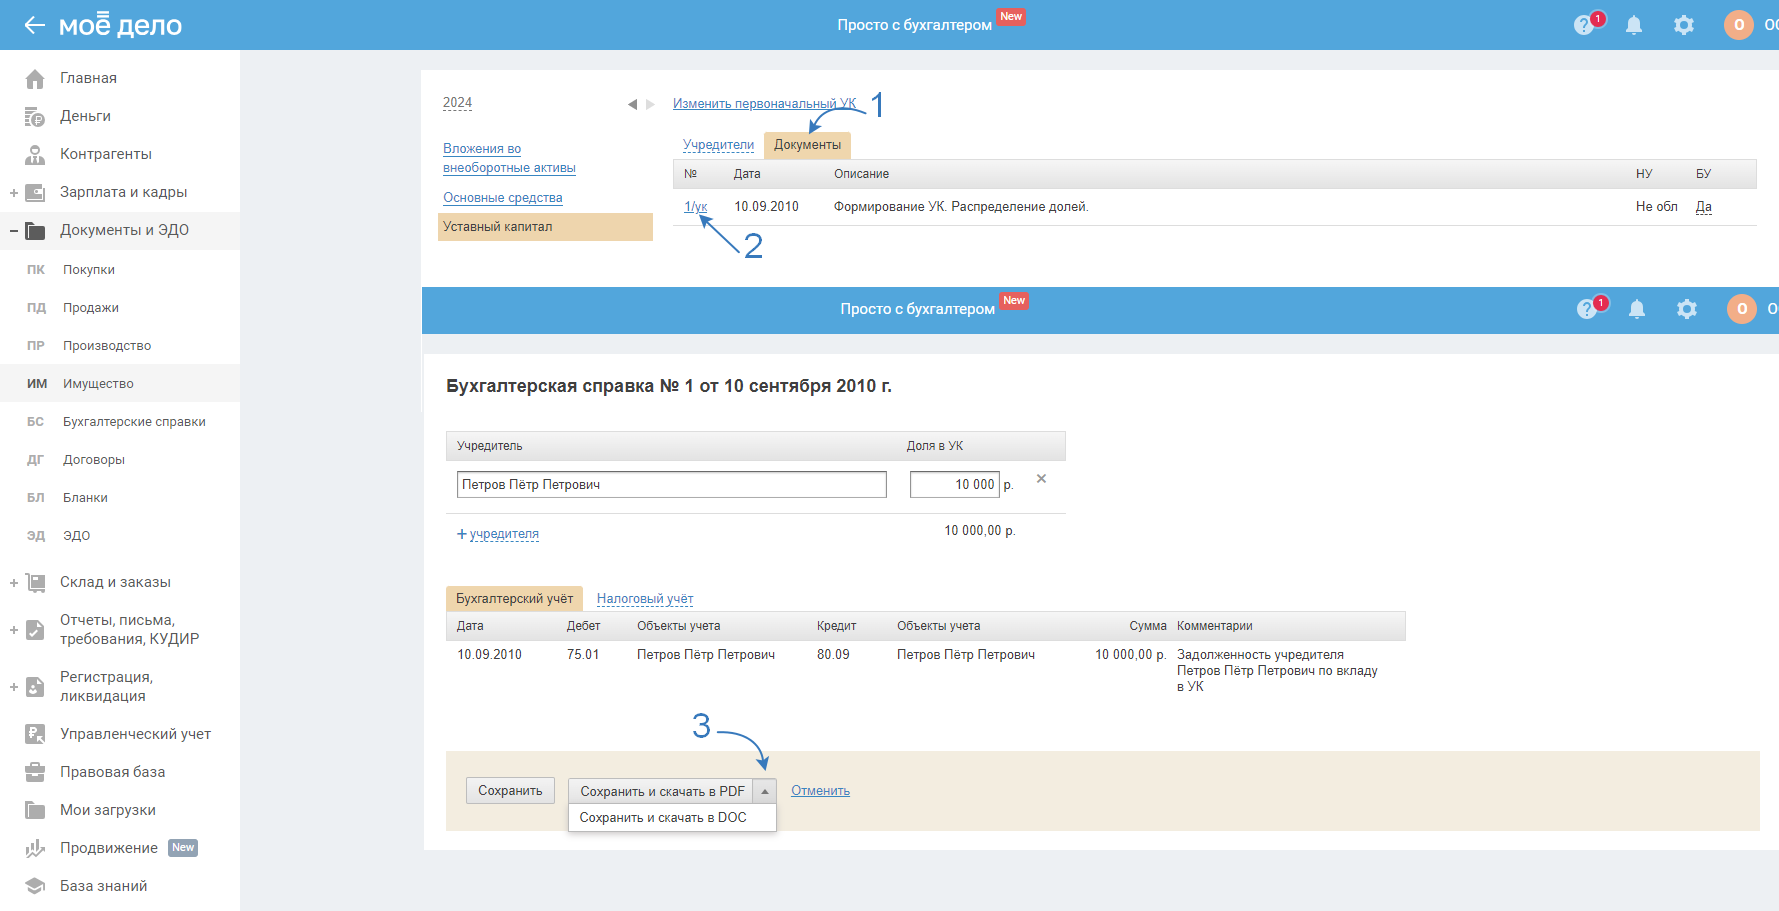
Task: Click the Зарплата и кадры wallet icon
Action: pos(35,192)
